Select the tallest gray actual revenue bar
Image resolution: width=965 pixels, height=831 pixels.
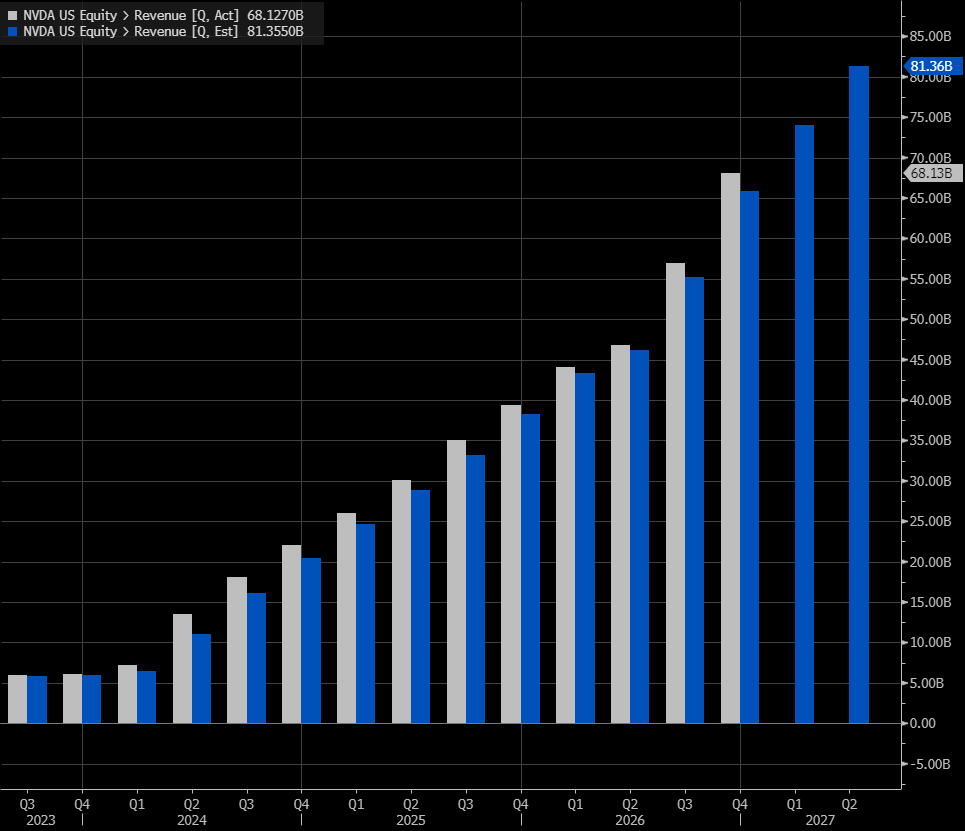click(x=731, y=448)
